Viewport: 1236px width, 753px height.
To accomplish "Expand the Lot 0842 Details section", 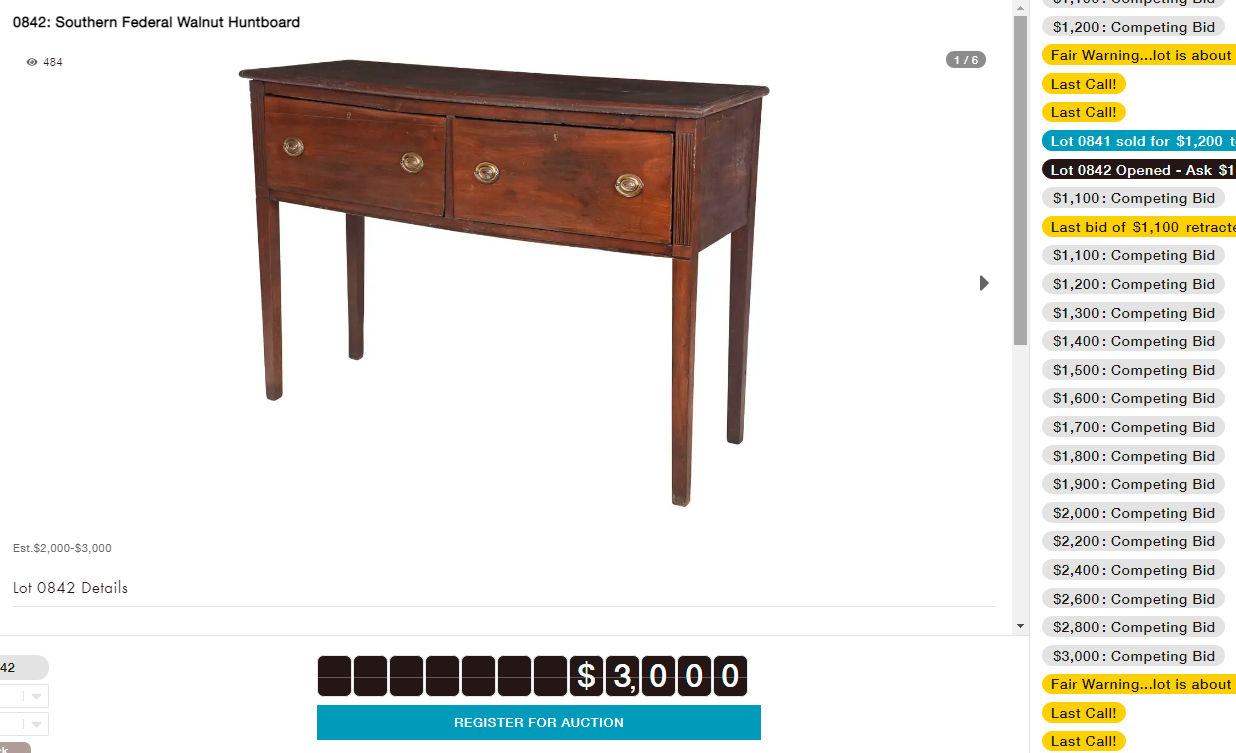I will [x=70, y=588].
